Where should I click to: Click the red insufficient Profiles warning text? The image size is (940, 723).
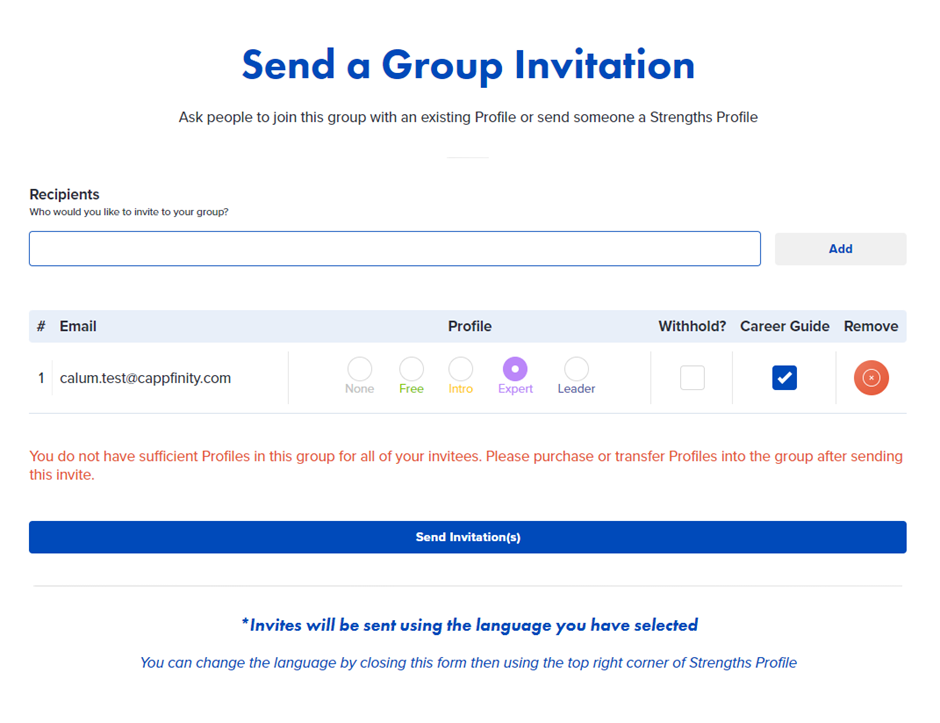click(466, 465)
